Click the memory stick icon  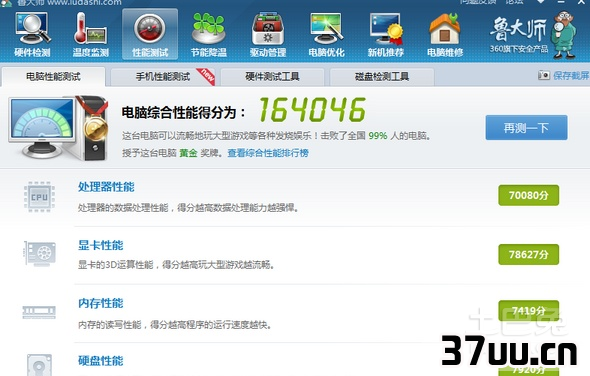[39, 312]
